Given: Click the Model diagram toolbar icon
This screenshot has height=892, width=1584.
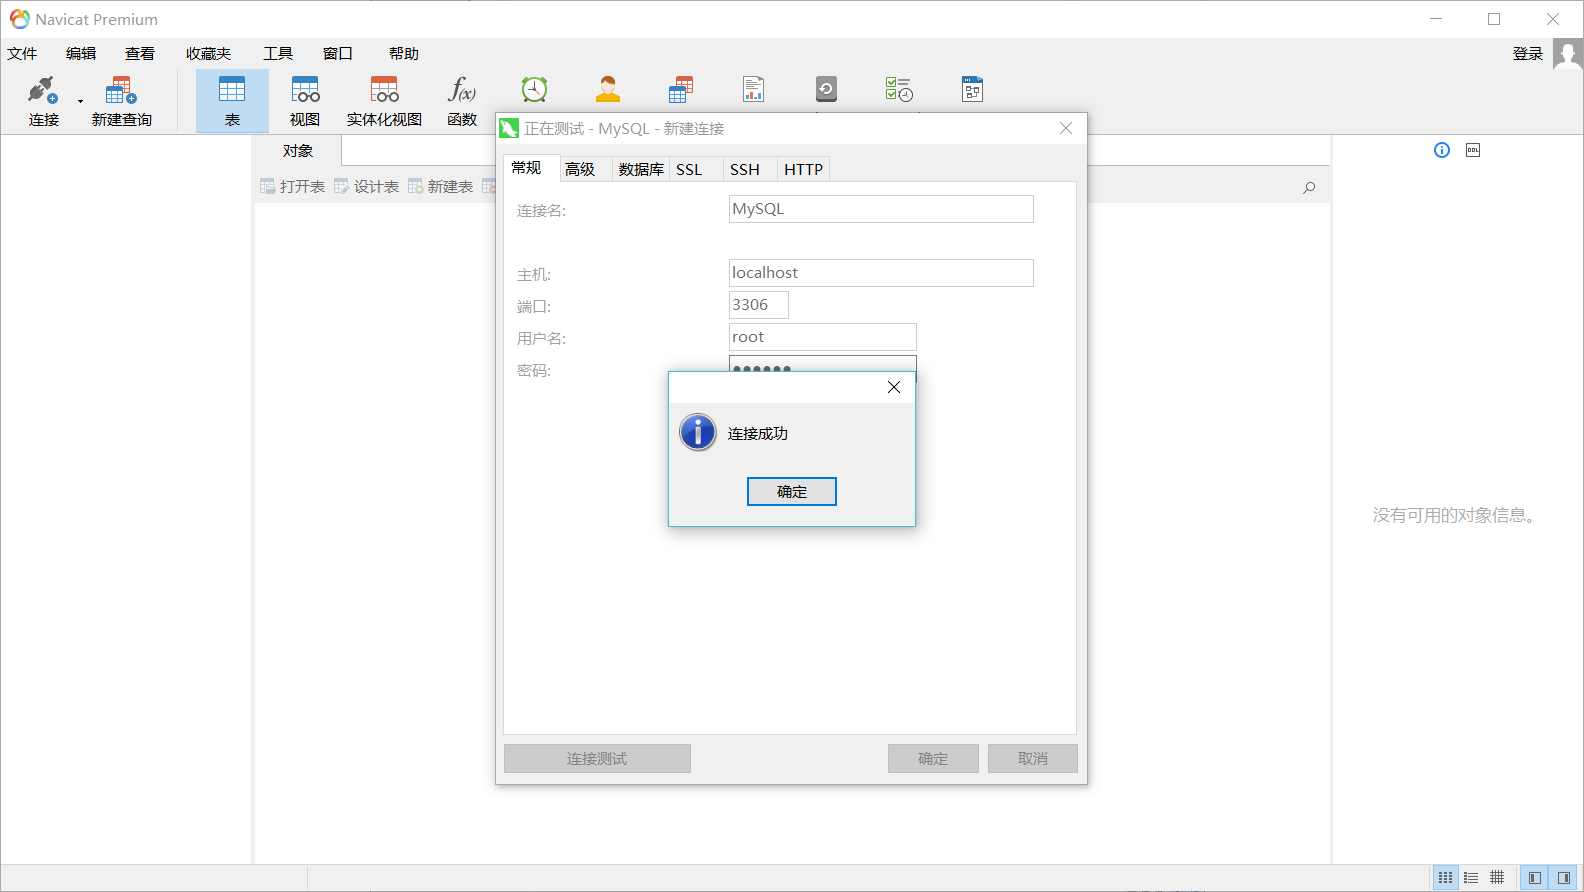Looking at the screenshot, I should [x=972, y=90].
